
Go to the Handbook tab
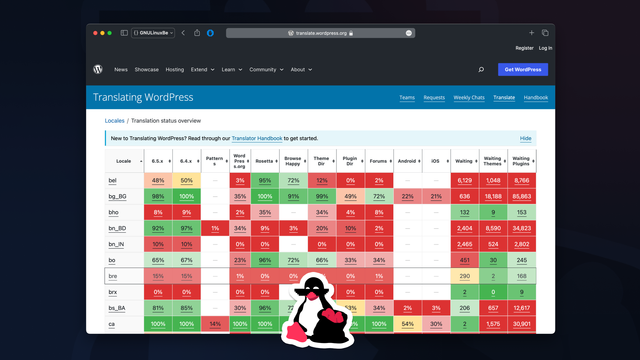536,98
